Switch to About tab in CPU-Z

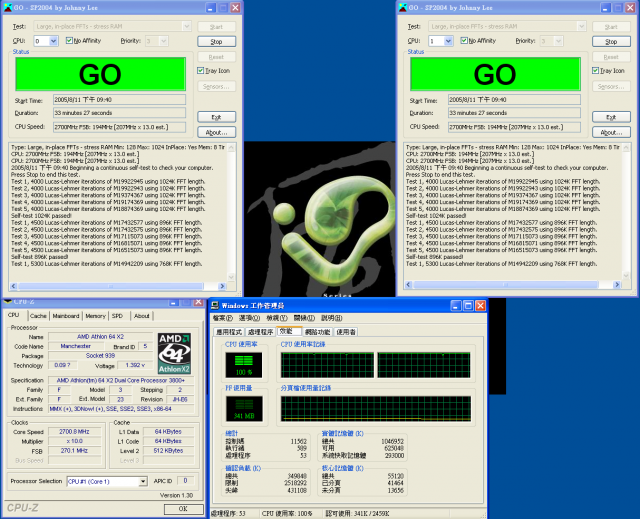tap(142, 316)
